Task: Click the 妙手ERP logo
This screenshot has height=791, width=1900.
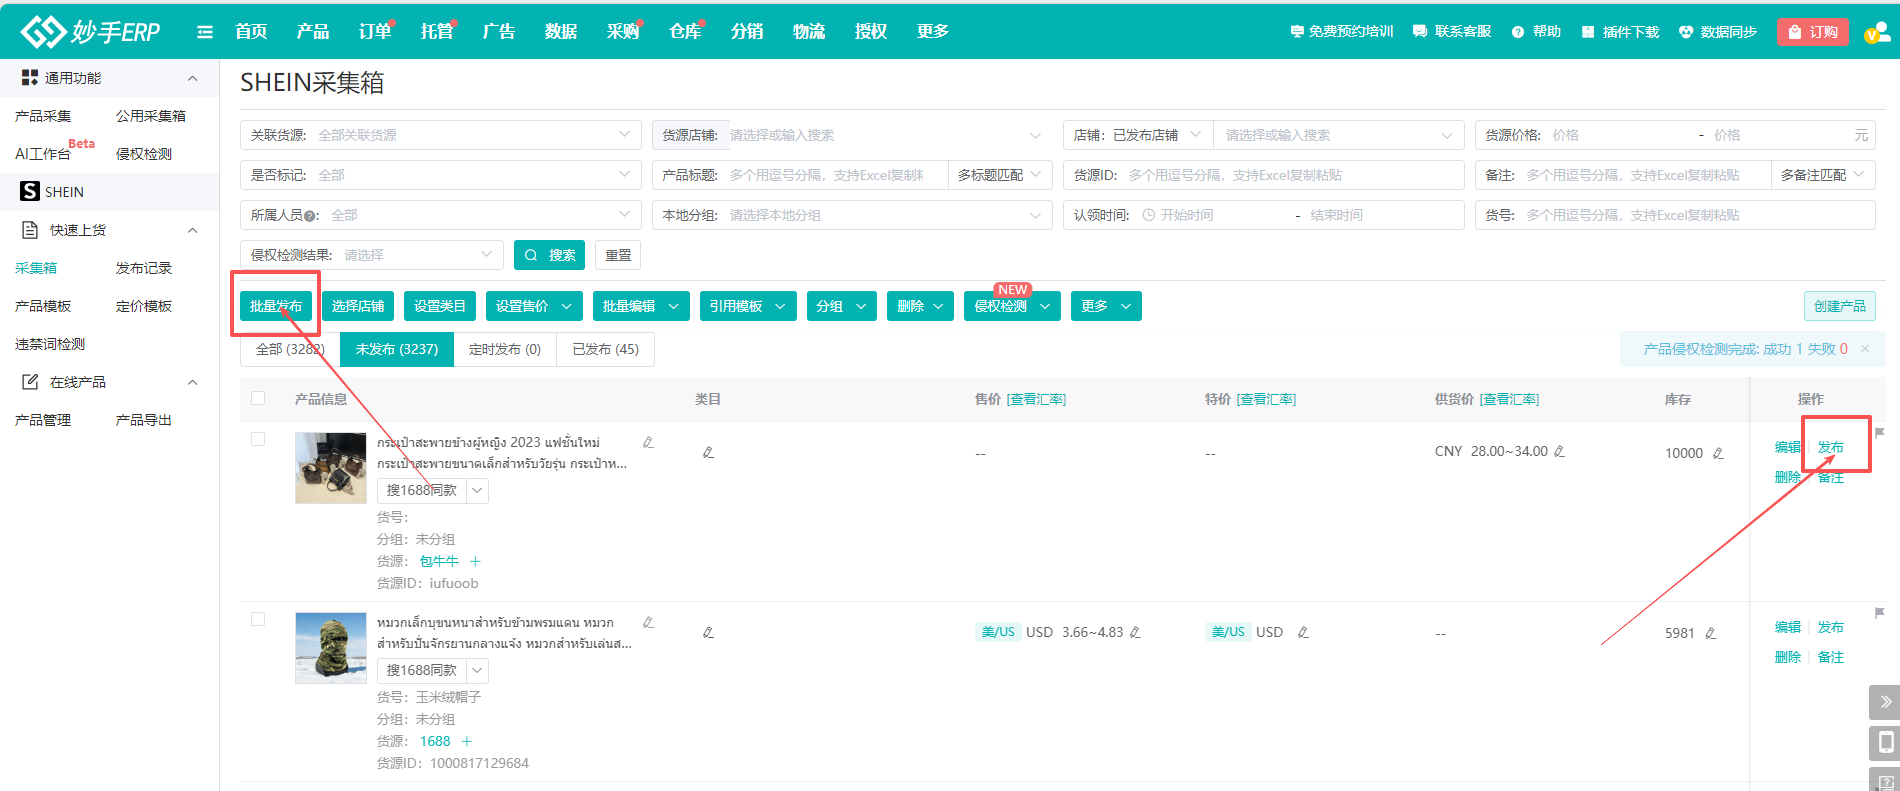Action: [90, 32]
